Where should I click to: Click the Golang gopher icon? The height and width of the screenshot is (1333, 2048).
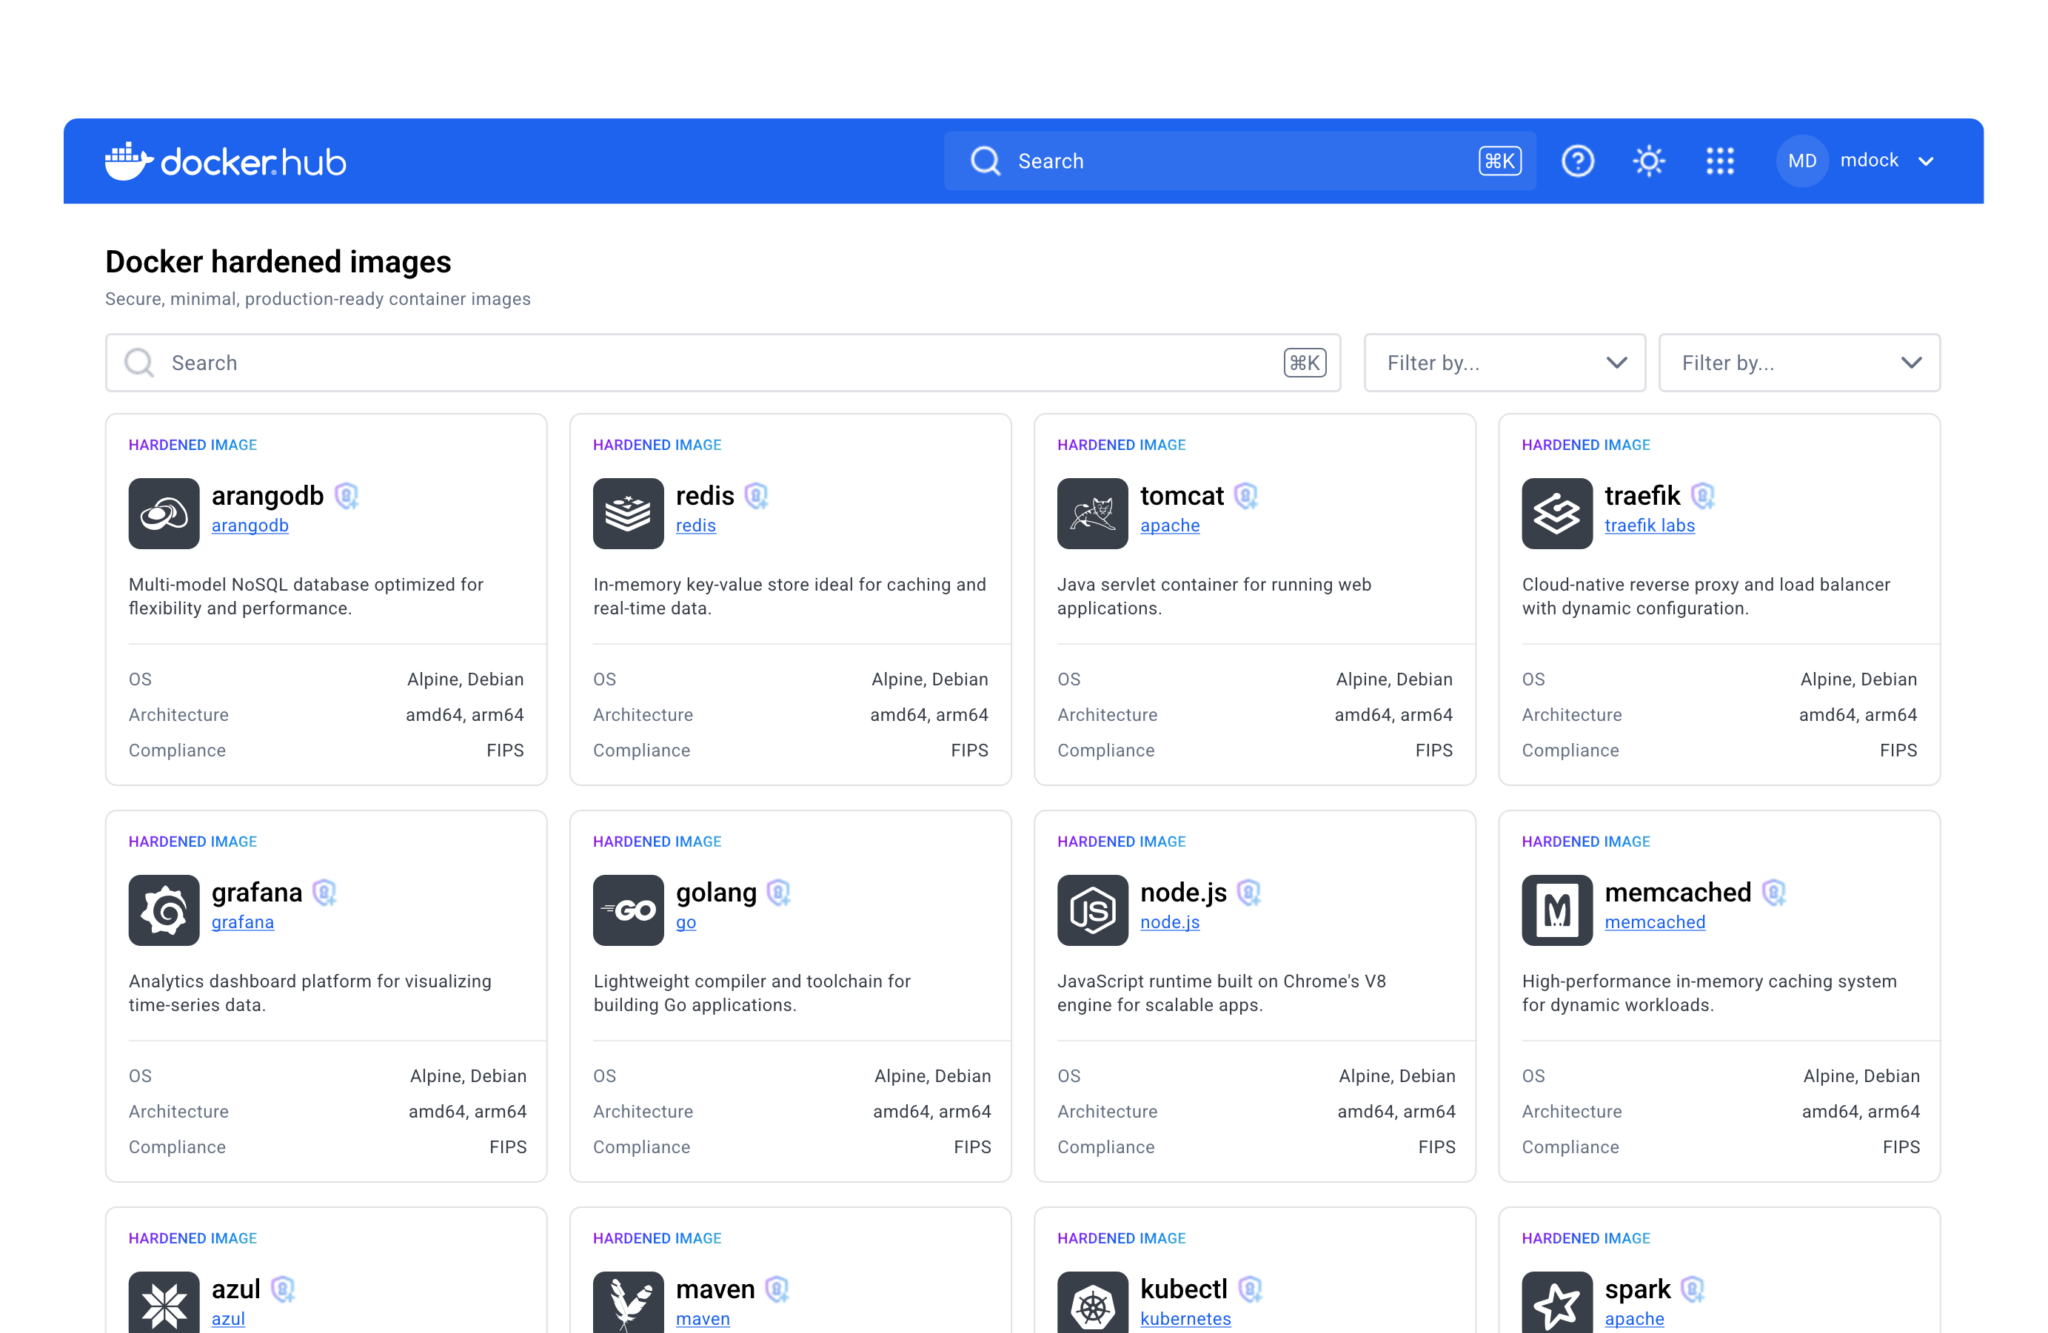pyautogui.click(x=628, y=910)
